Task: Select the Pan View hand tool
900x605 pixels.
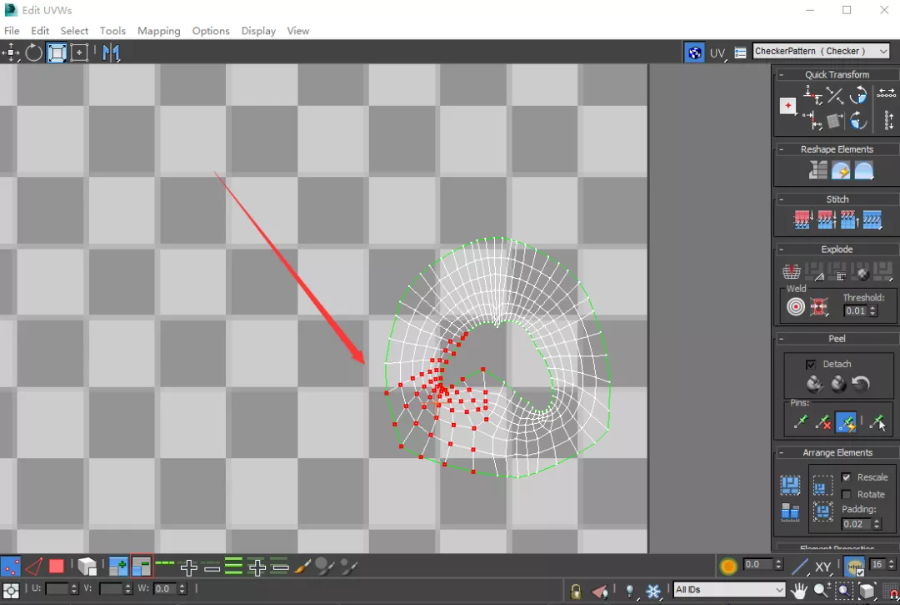Action: click(800, 591)
